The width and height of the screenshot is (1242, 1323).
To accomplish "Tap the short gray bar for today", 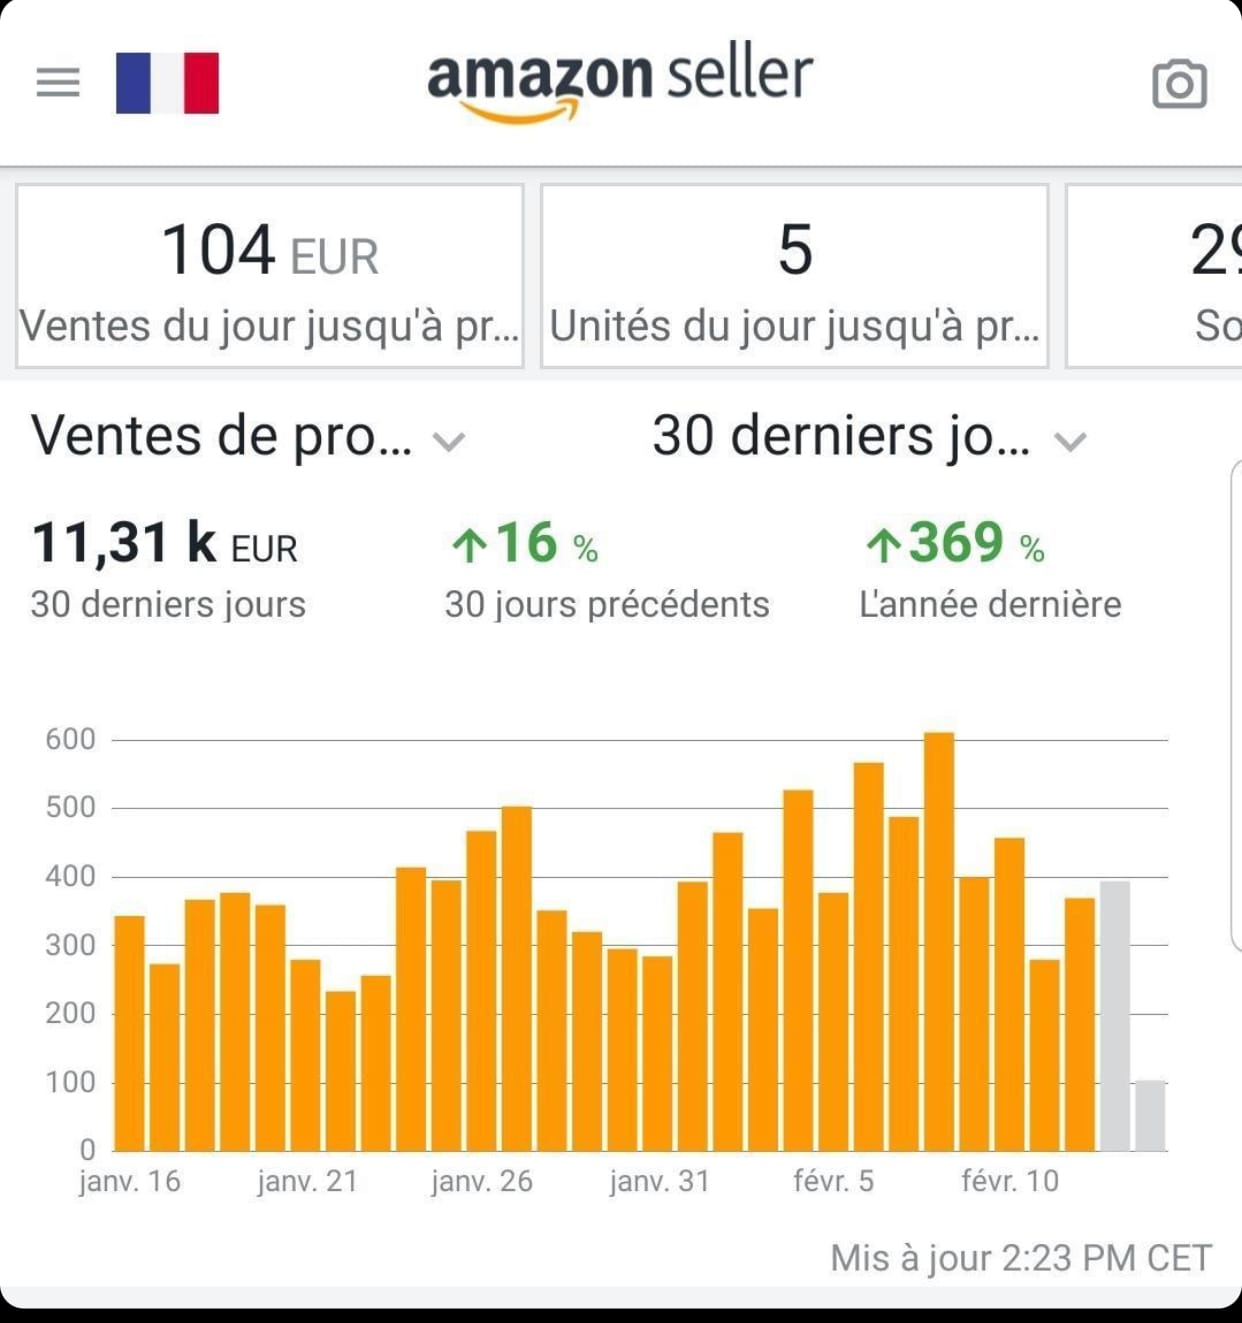I will (x=1150, y=1115).
